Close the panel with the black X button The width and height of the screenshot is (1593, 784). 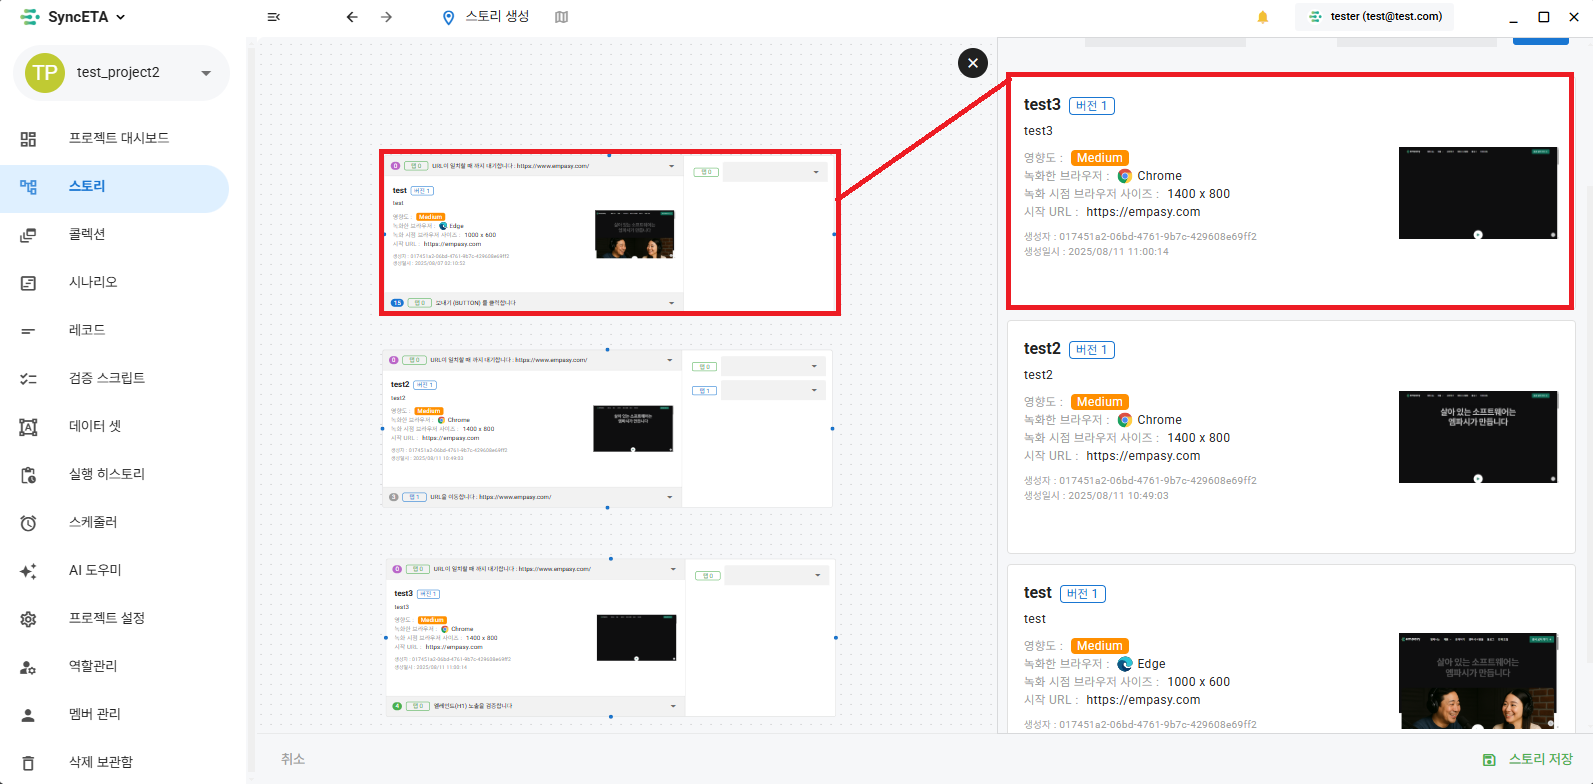coord(973,63)
